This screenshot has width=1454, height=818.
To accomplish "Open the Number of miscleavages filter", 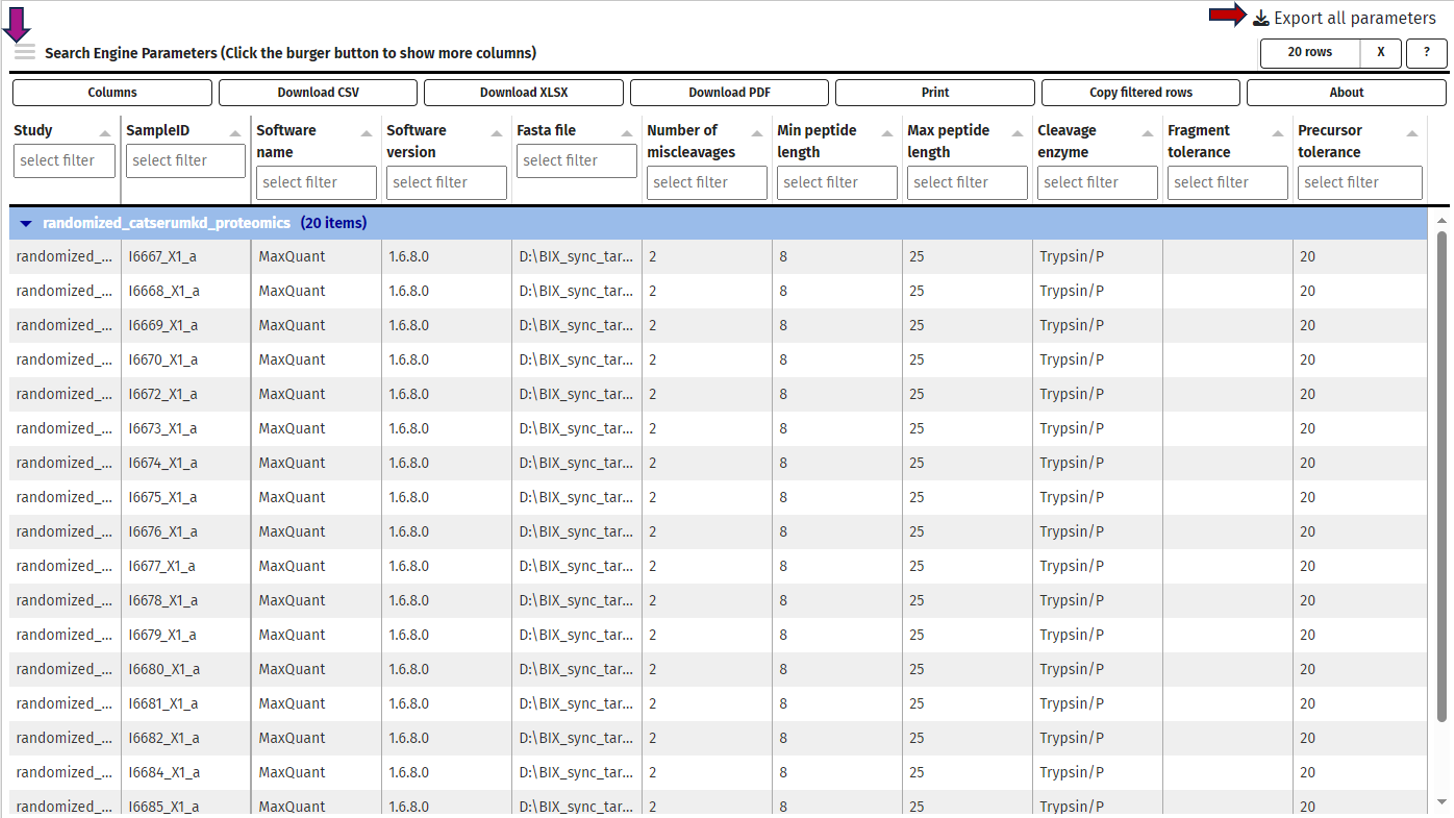I will [706, 182].
